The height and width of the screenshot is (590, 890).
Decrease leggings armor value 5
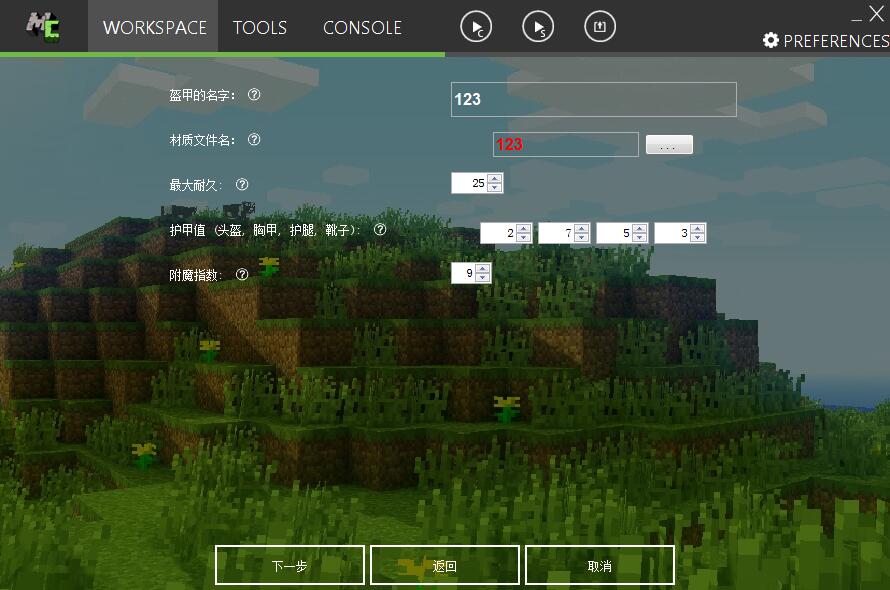point(640,237)
